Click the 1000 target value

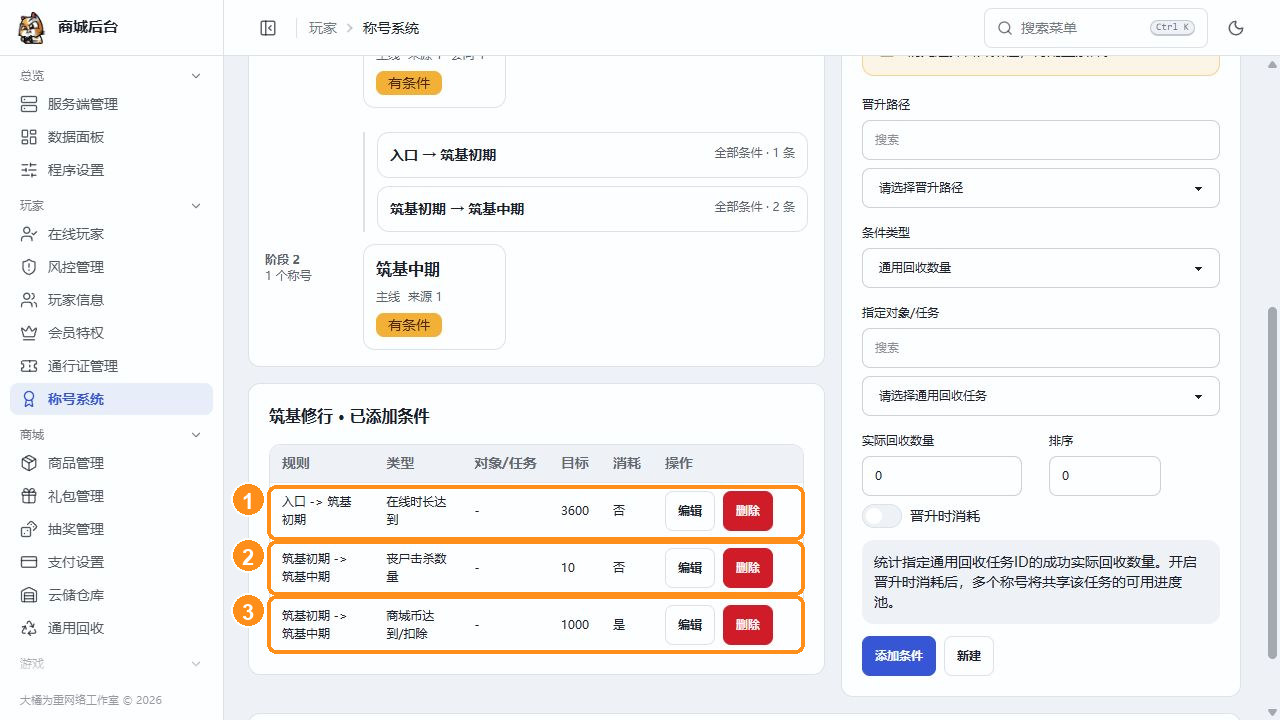click(575, 624)
